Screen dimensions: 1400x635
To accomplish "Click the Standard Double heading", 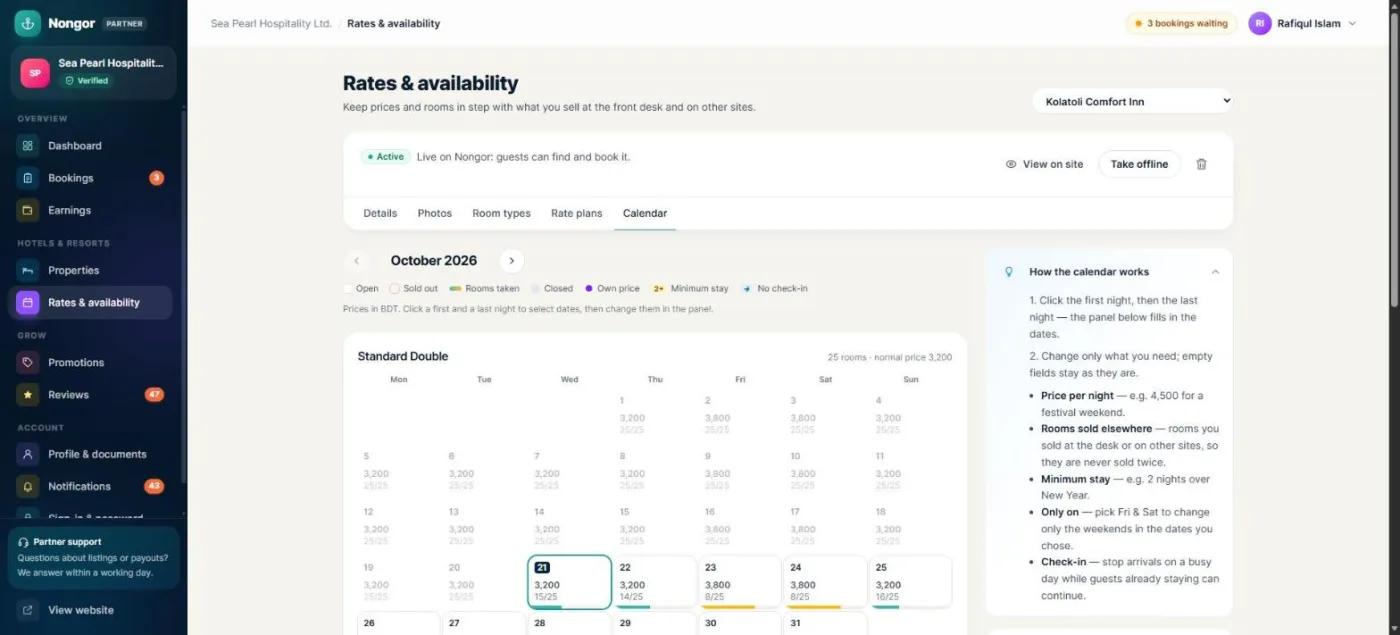I will point(403,356).
